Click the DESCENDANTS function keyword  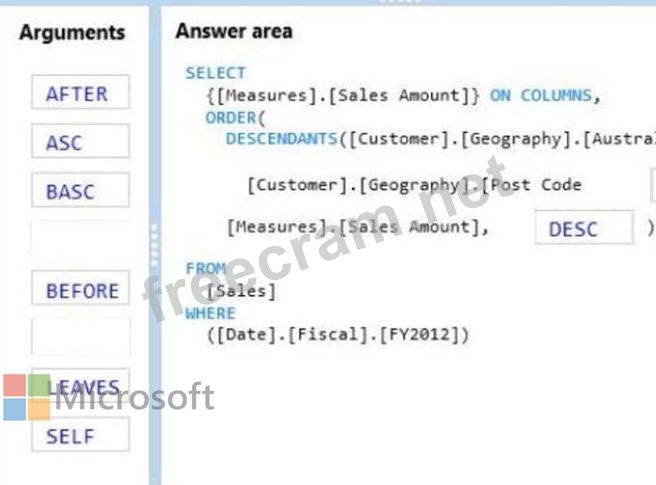tap(281, 139)
